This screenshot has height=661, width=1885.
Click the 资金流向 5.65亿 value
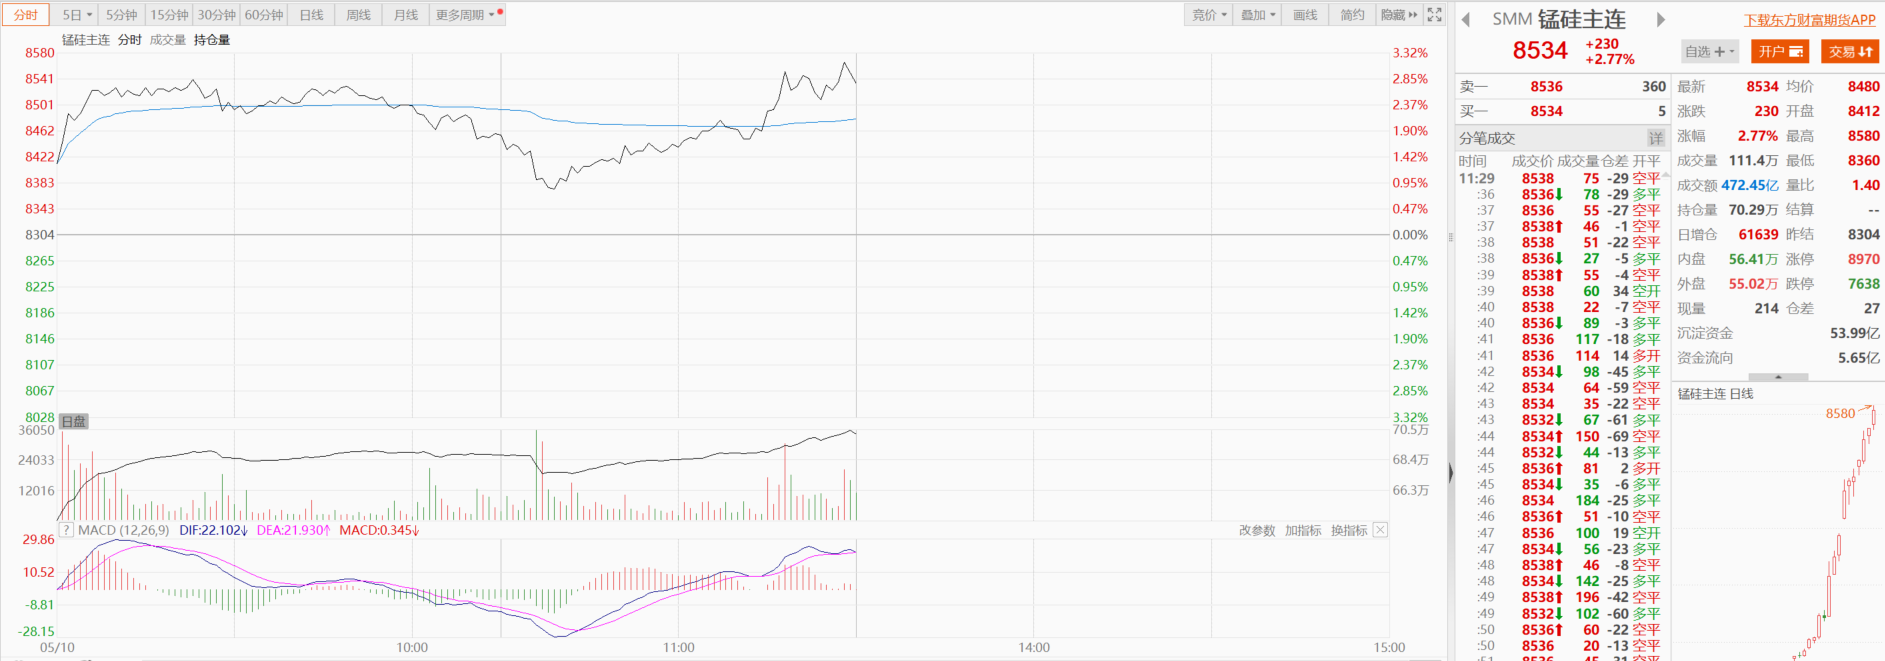coord(1858,358)
